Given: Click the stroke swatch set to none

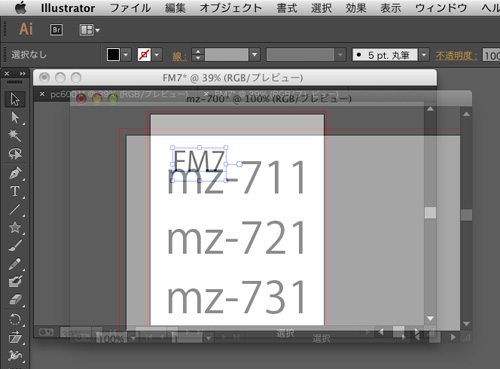Looking at the screenshot, I should pos(144,54).
